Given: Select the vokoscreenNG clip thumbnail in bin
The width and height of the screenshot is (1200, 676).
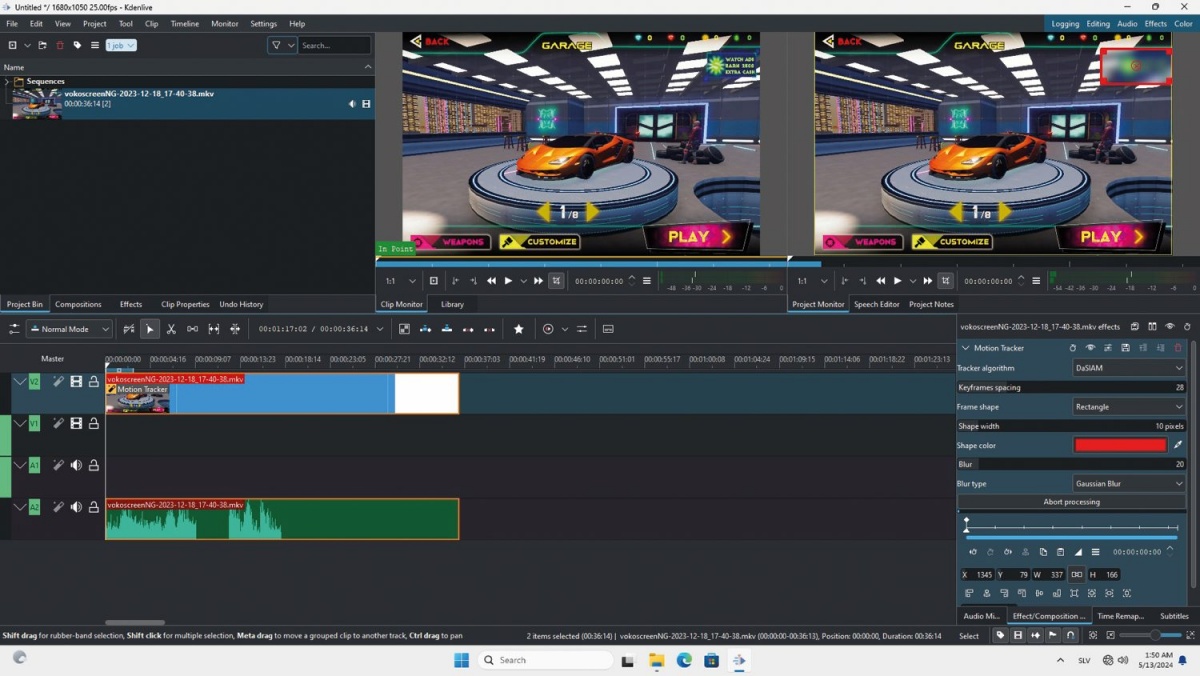Looking at the screenshot, I should pyautogui.click(x=36, y=103).
